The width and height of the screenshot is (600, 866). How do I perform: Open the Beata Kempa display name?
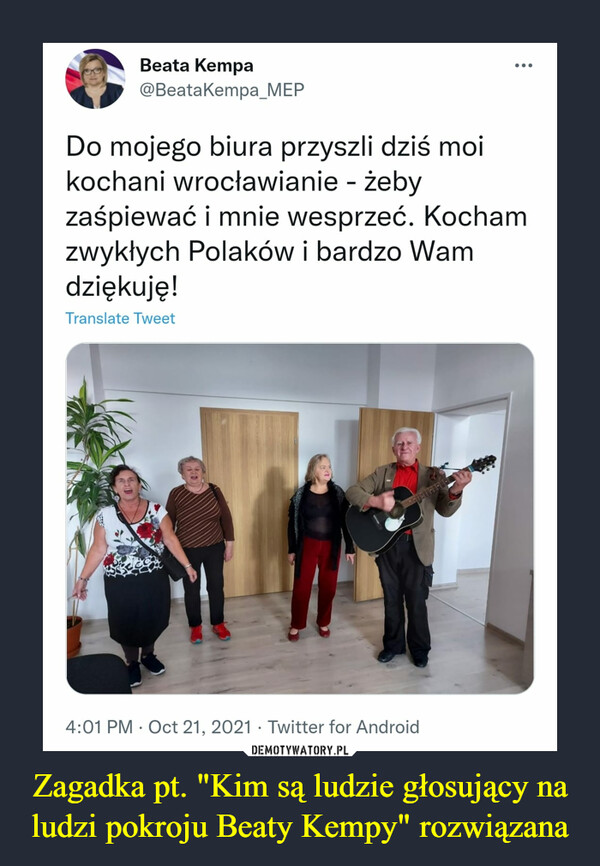(196, 65)
